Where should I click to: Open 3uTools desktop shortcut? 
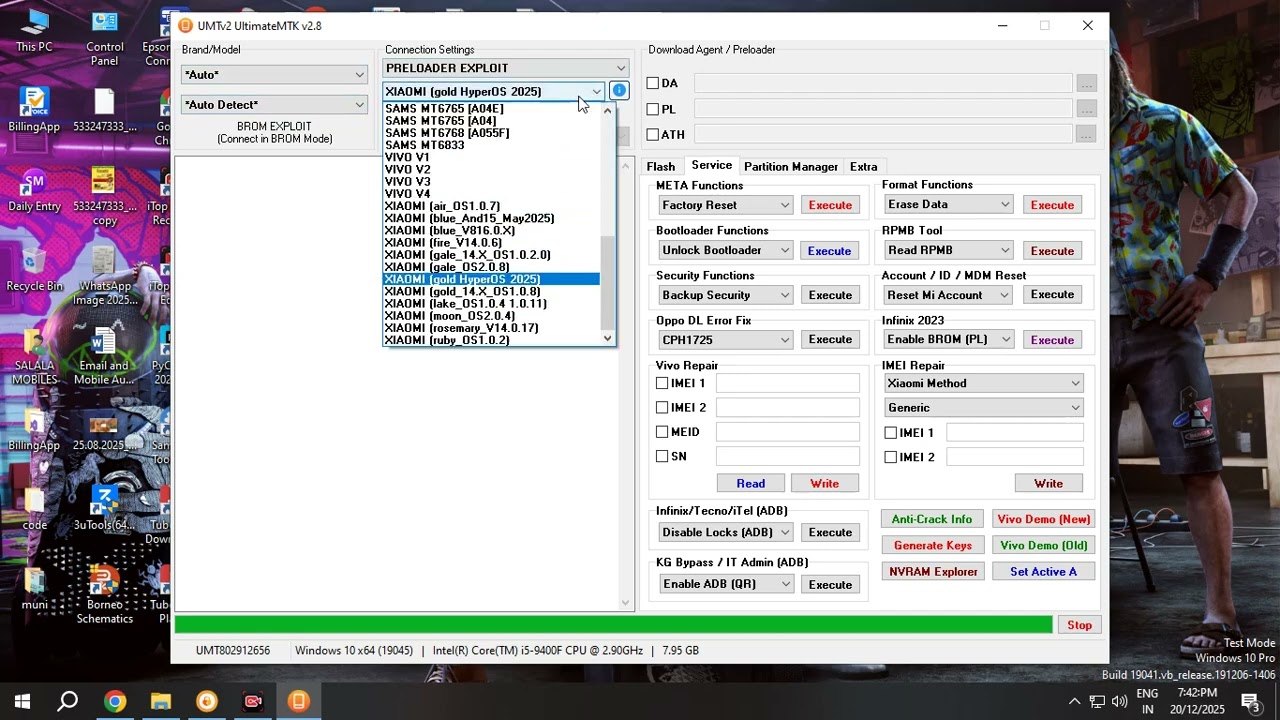(x=104, y=509)
